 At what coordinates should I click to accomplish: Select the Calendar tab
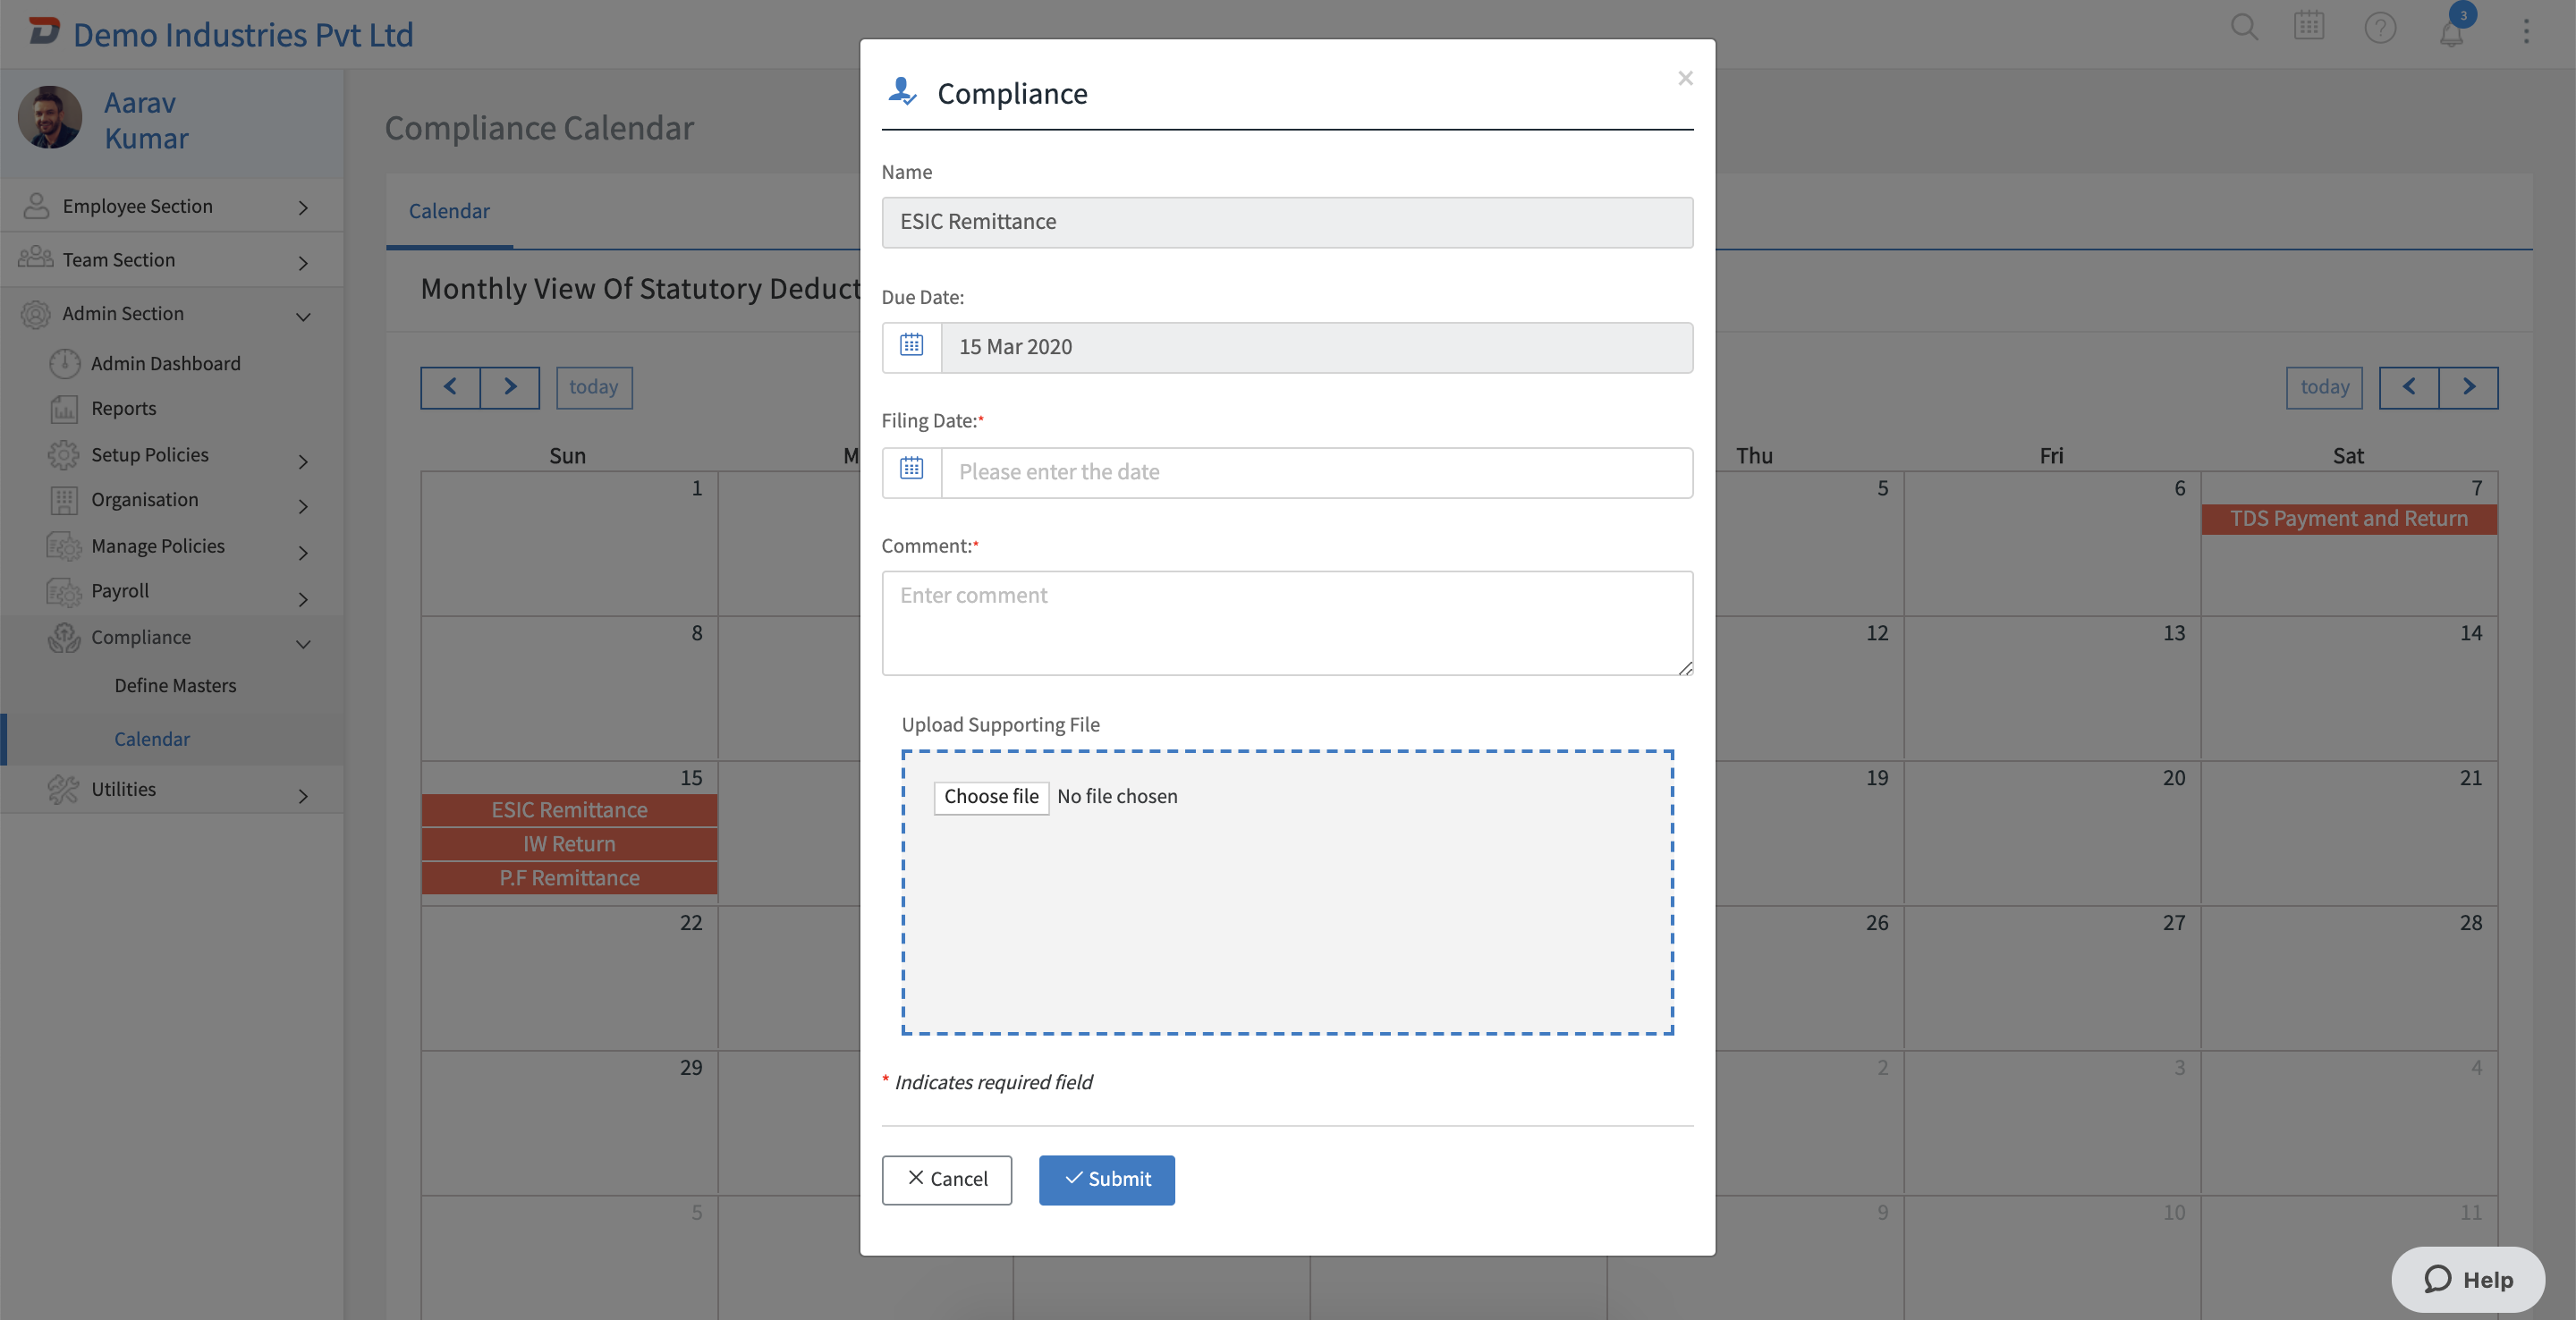(449, 211)
